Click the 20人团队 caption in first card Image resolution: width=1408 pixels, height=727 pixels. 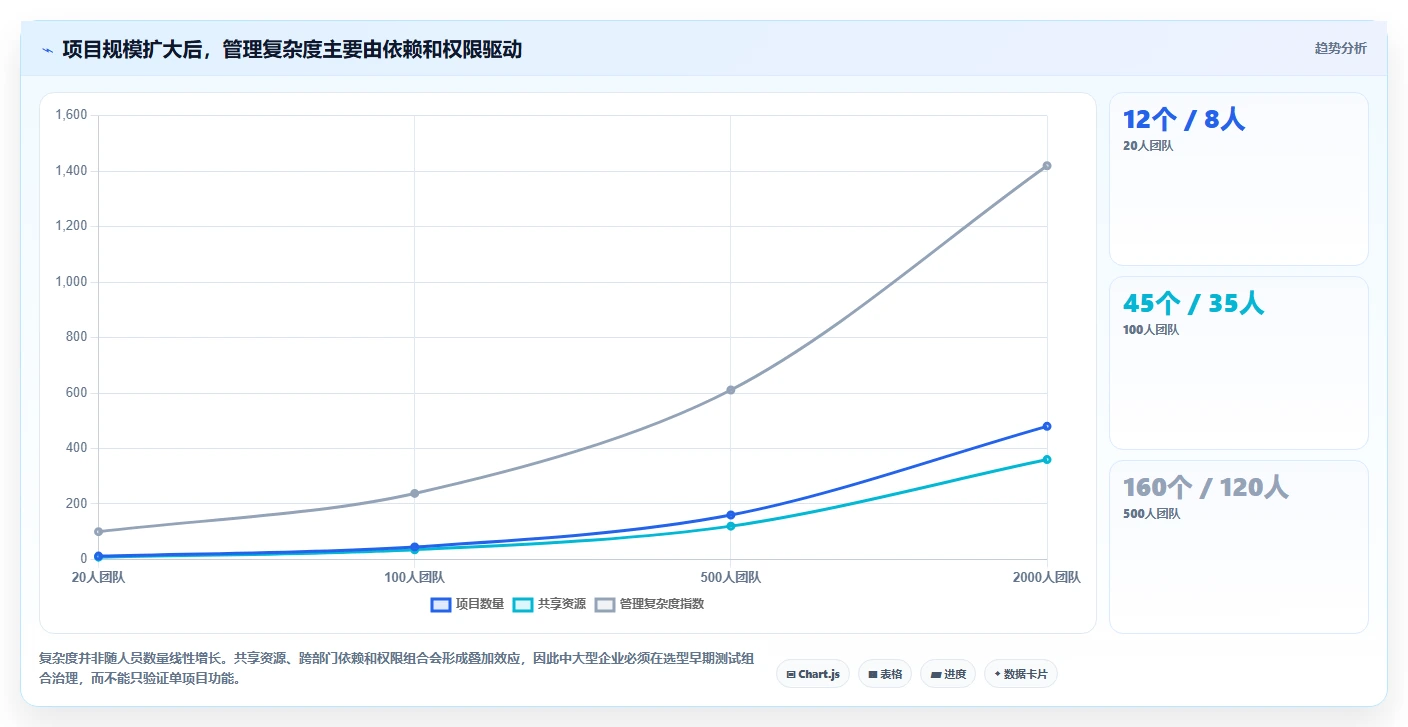pos(1148,146)
